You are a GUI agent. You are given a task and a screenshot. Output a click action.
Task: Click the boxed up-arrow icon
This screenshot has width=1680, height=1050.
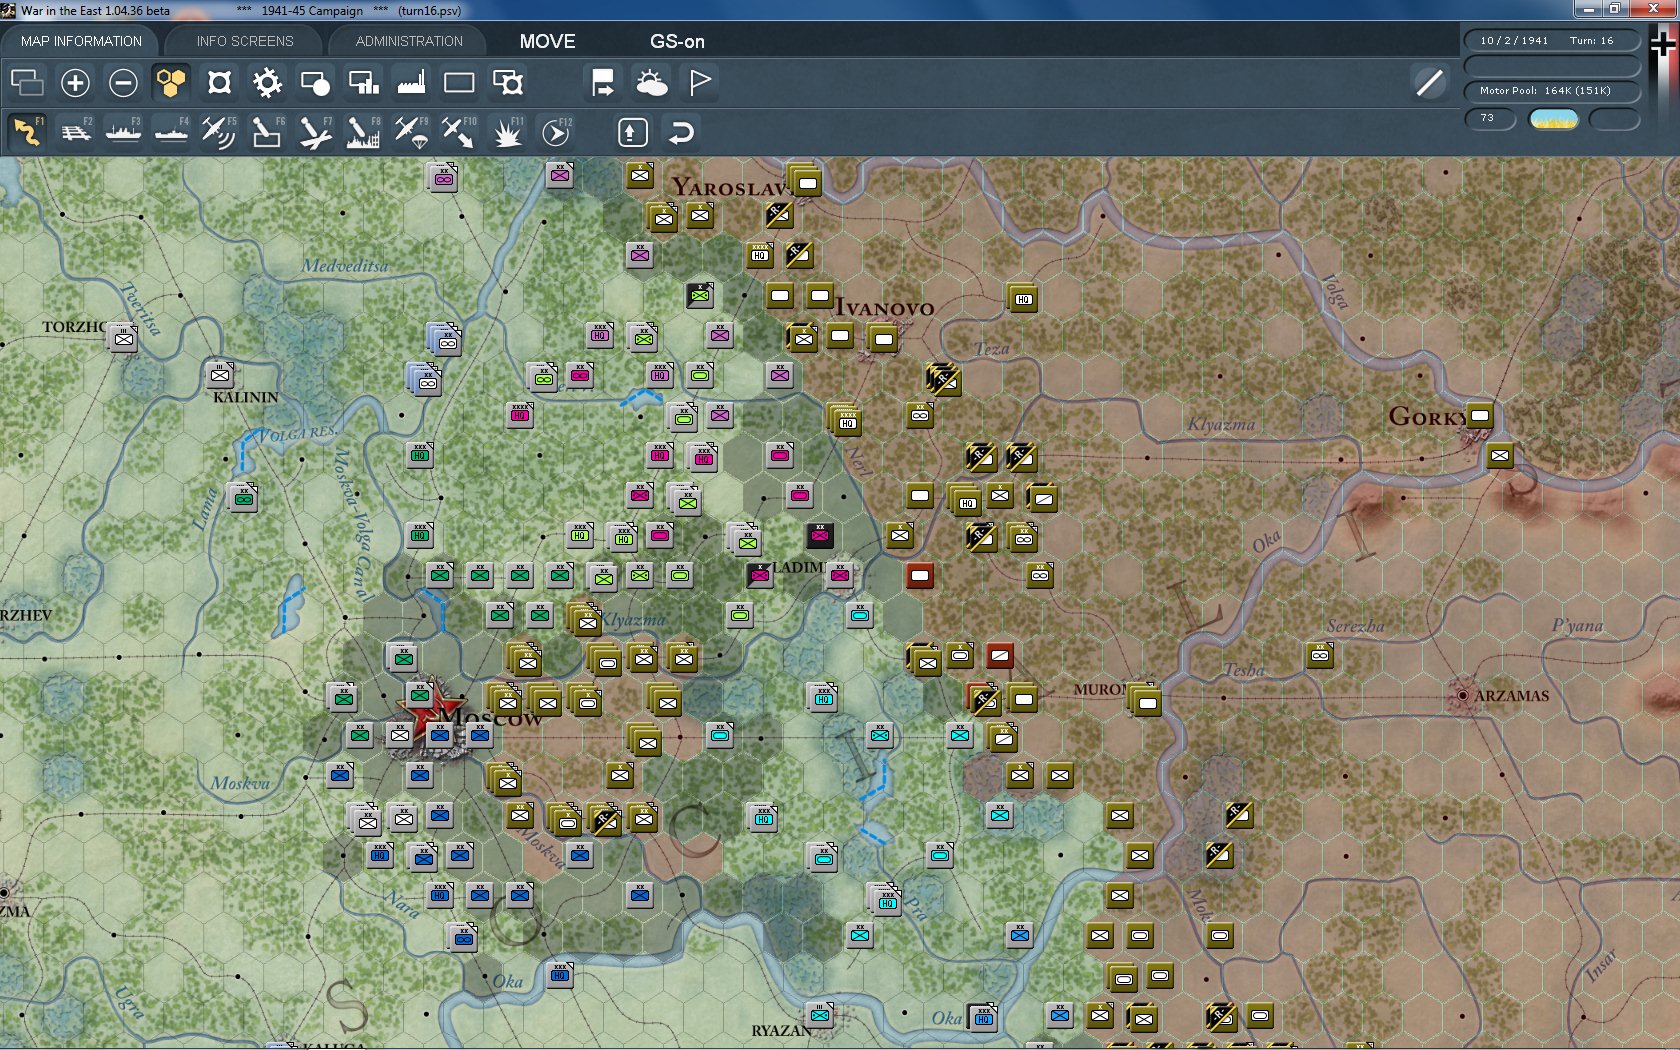click(632, 132)
